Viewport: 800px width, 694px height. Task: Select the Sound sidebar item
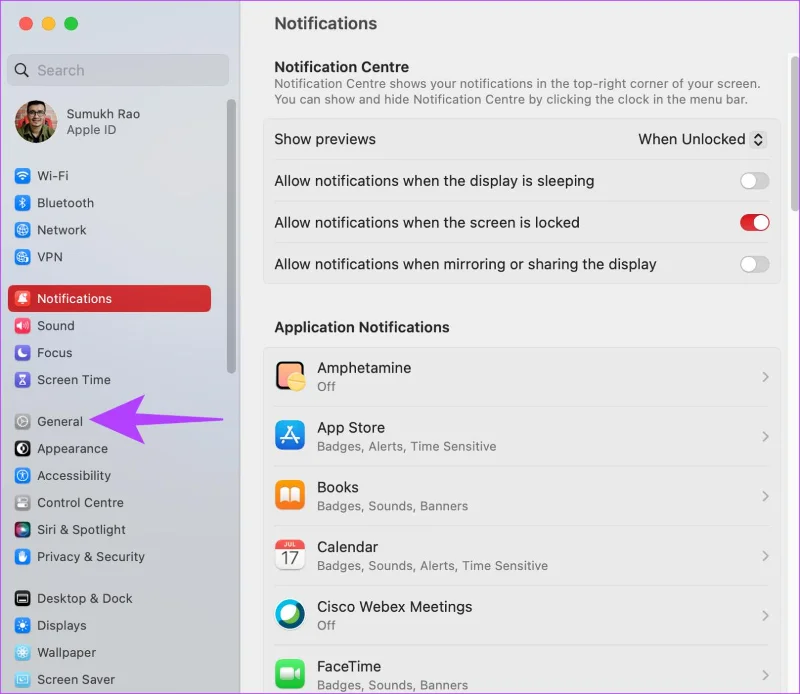[110, 326]
